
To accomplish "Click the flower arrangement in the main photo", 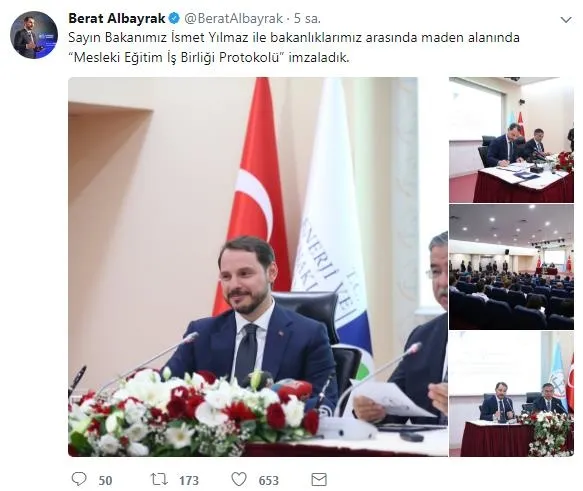I will coord(193,413).
